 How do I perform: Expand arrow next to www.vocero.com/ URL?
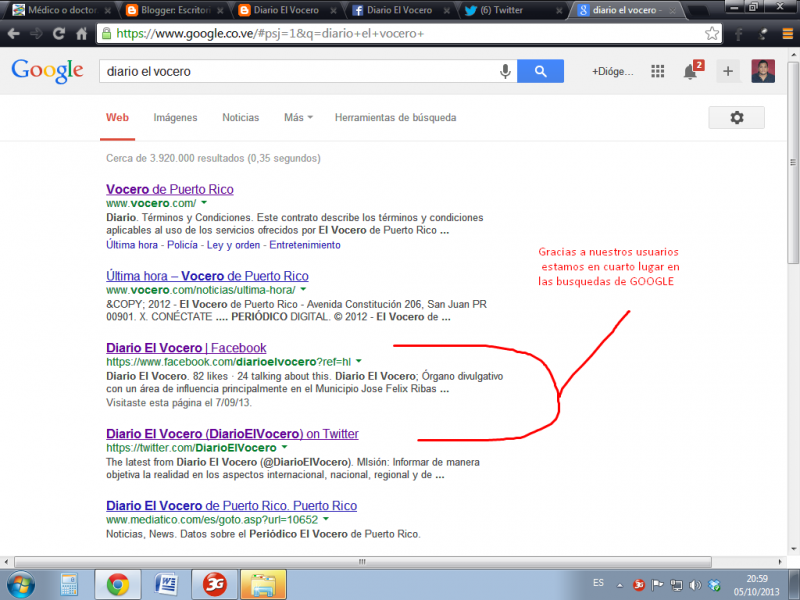(x=204, y=203)
